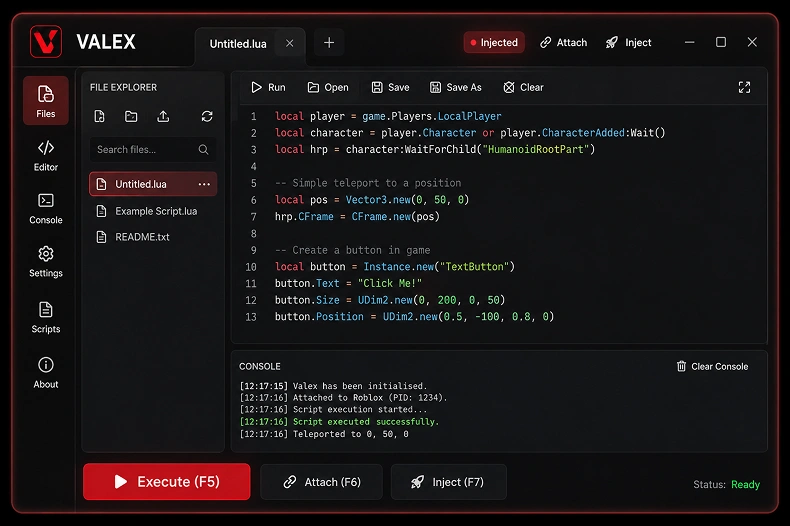Click the Ready status text
The height and width of the screenshot is (526, 790).
pyautogui.click(x=745, y=485)
